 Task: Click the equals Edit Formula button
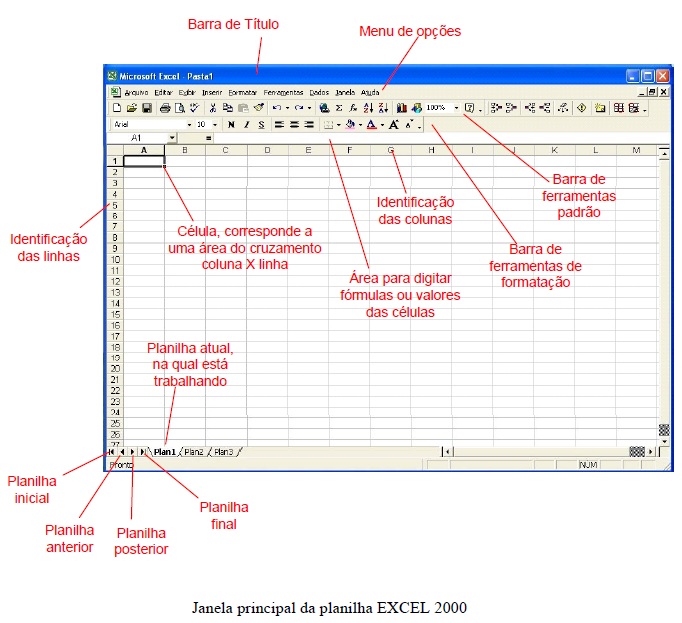pyautogui.click(x=209, y=138)
